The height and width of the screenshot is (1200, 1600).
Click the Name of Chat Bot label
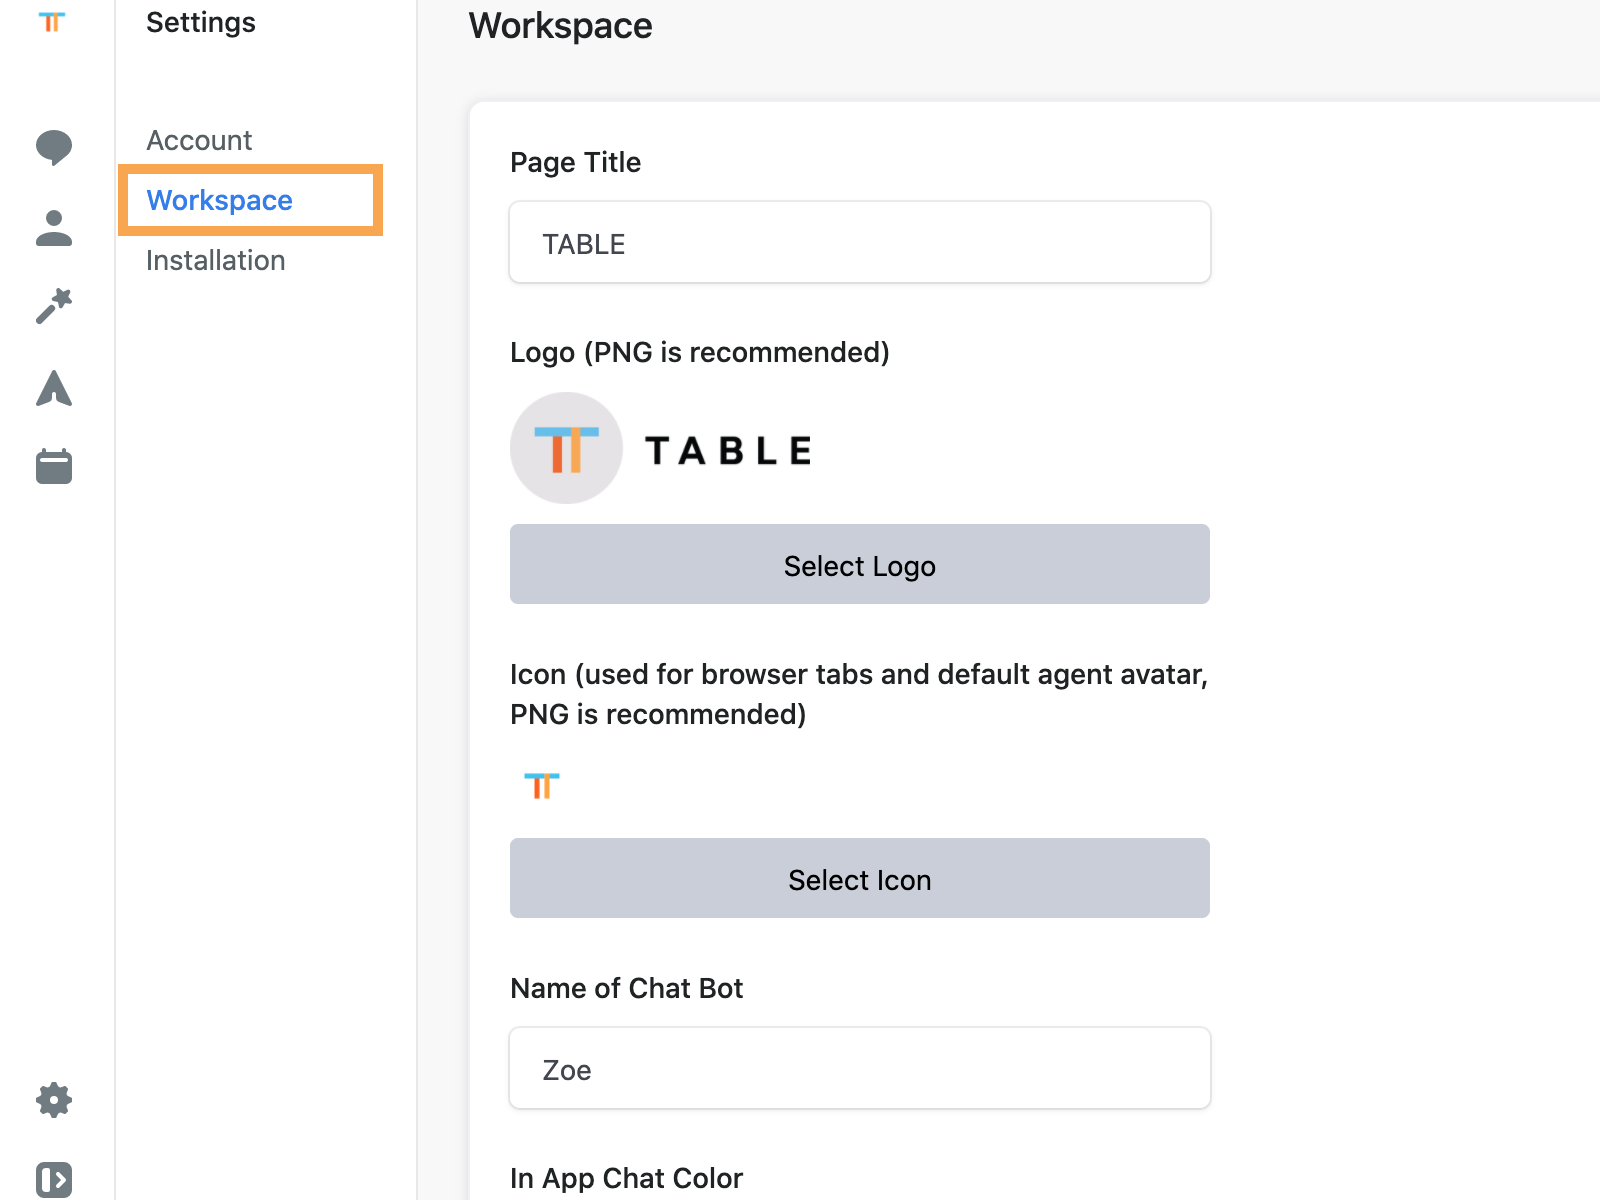(627, 988)
